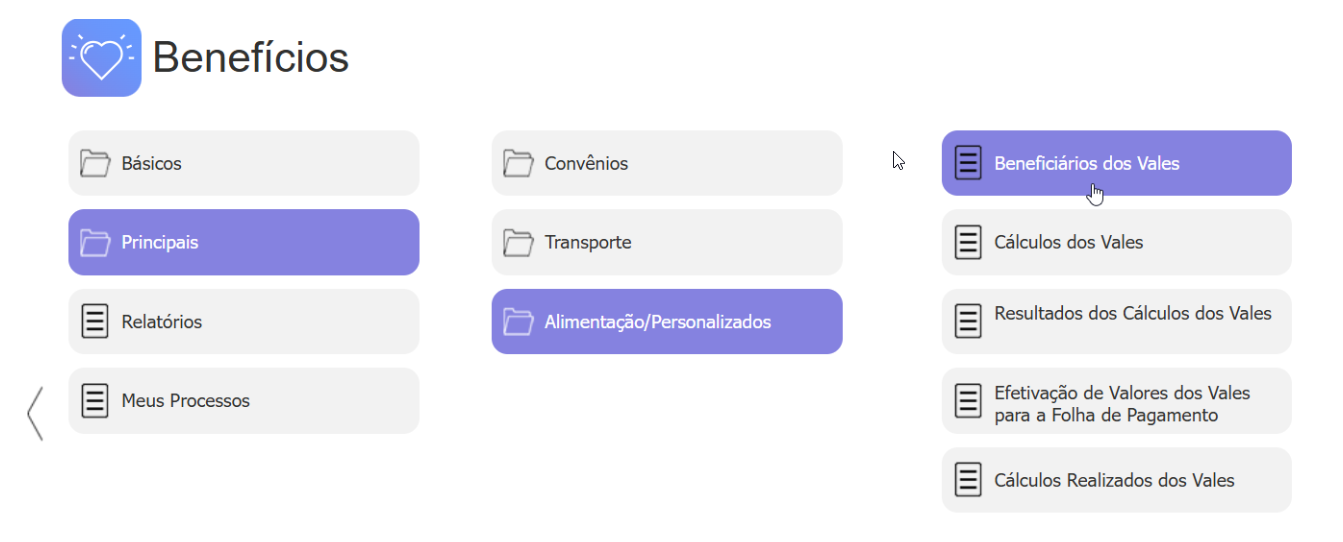This screenshot has width=1343, height=542.
Task: Click the document icon beside Relatórios
Action: (x=95, y=321)
